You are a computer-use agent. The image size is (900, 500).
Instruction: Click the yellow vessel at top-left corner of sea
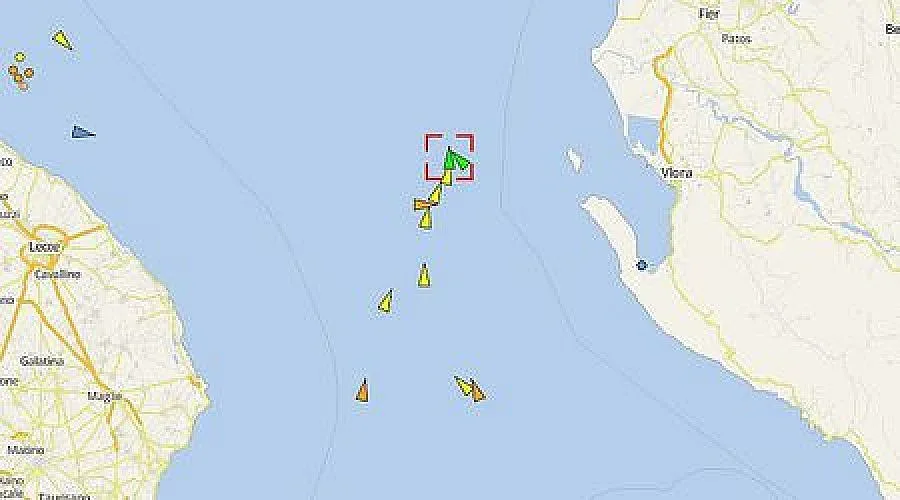(x=63, y=40)
